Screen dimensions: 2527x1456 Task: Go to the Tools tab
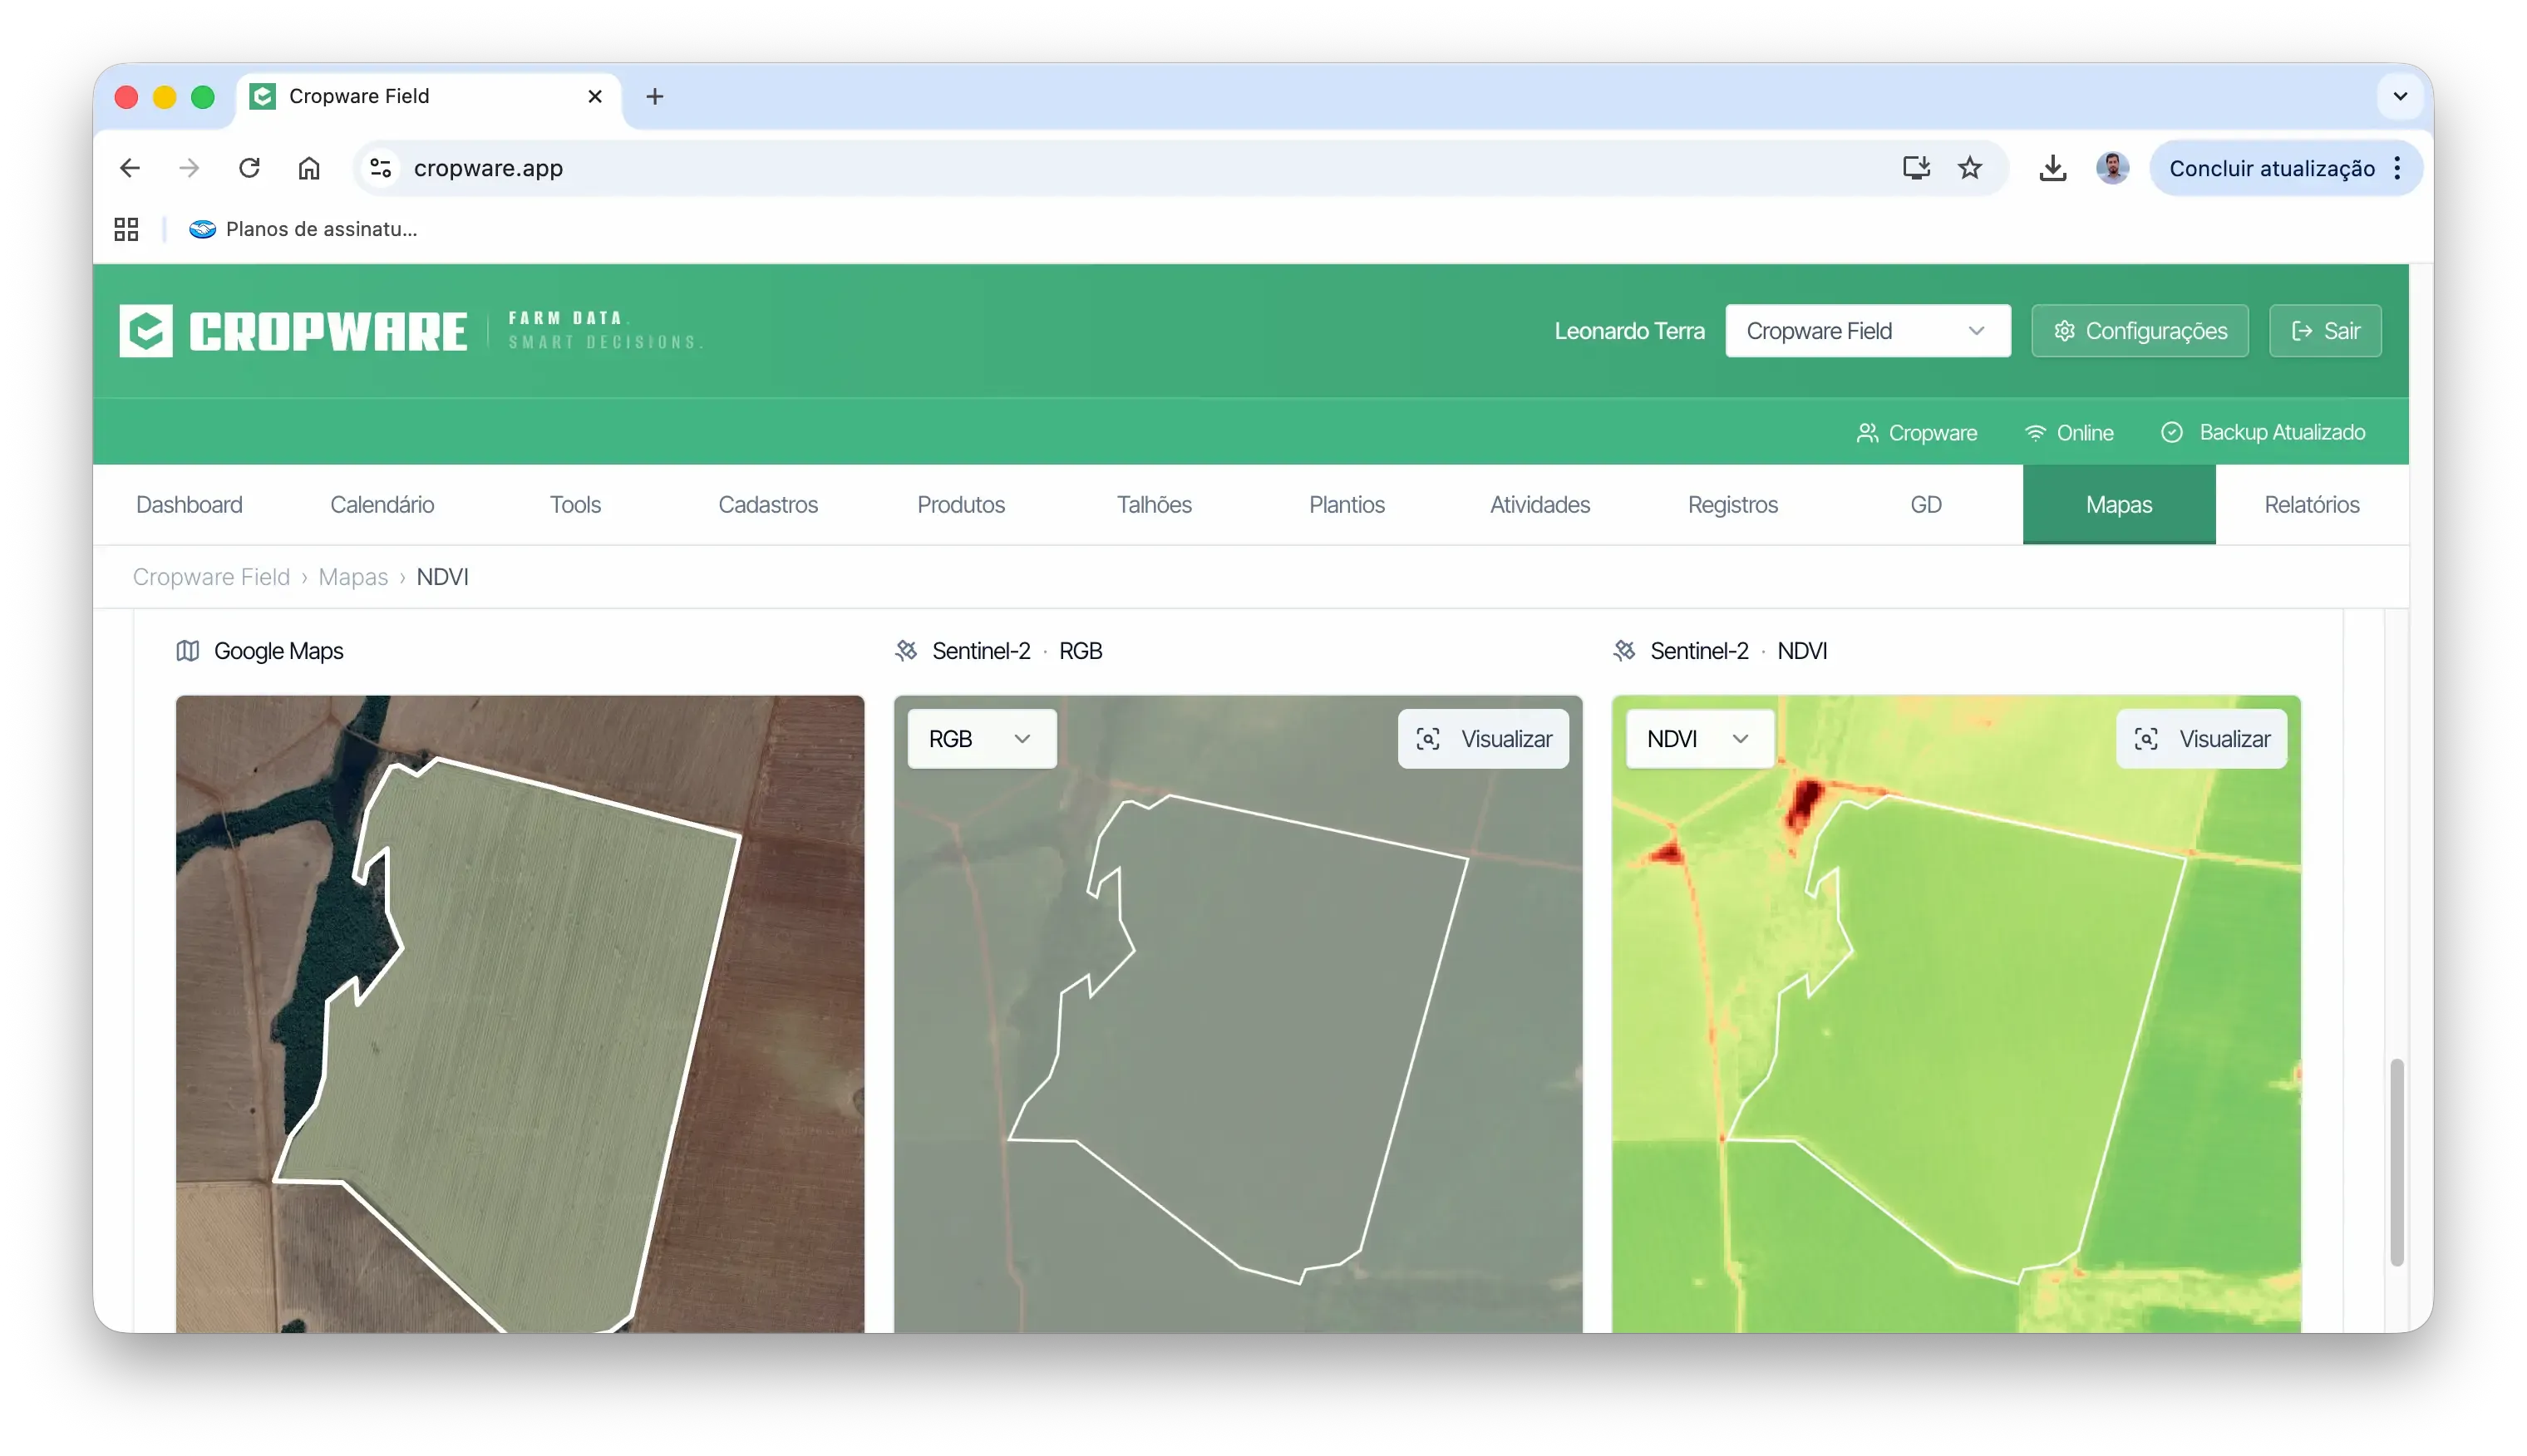(575, 505)
